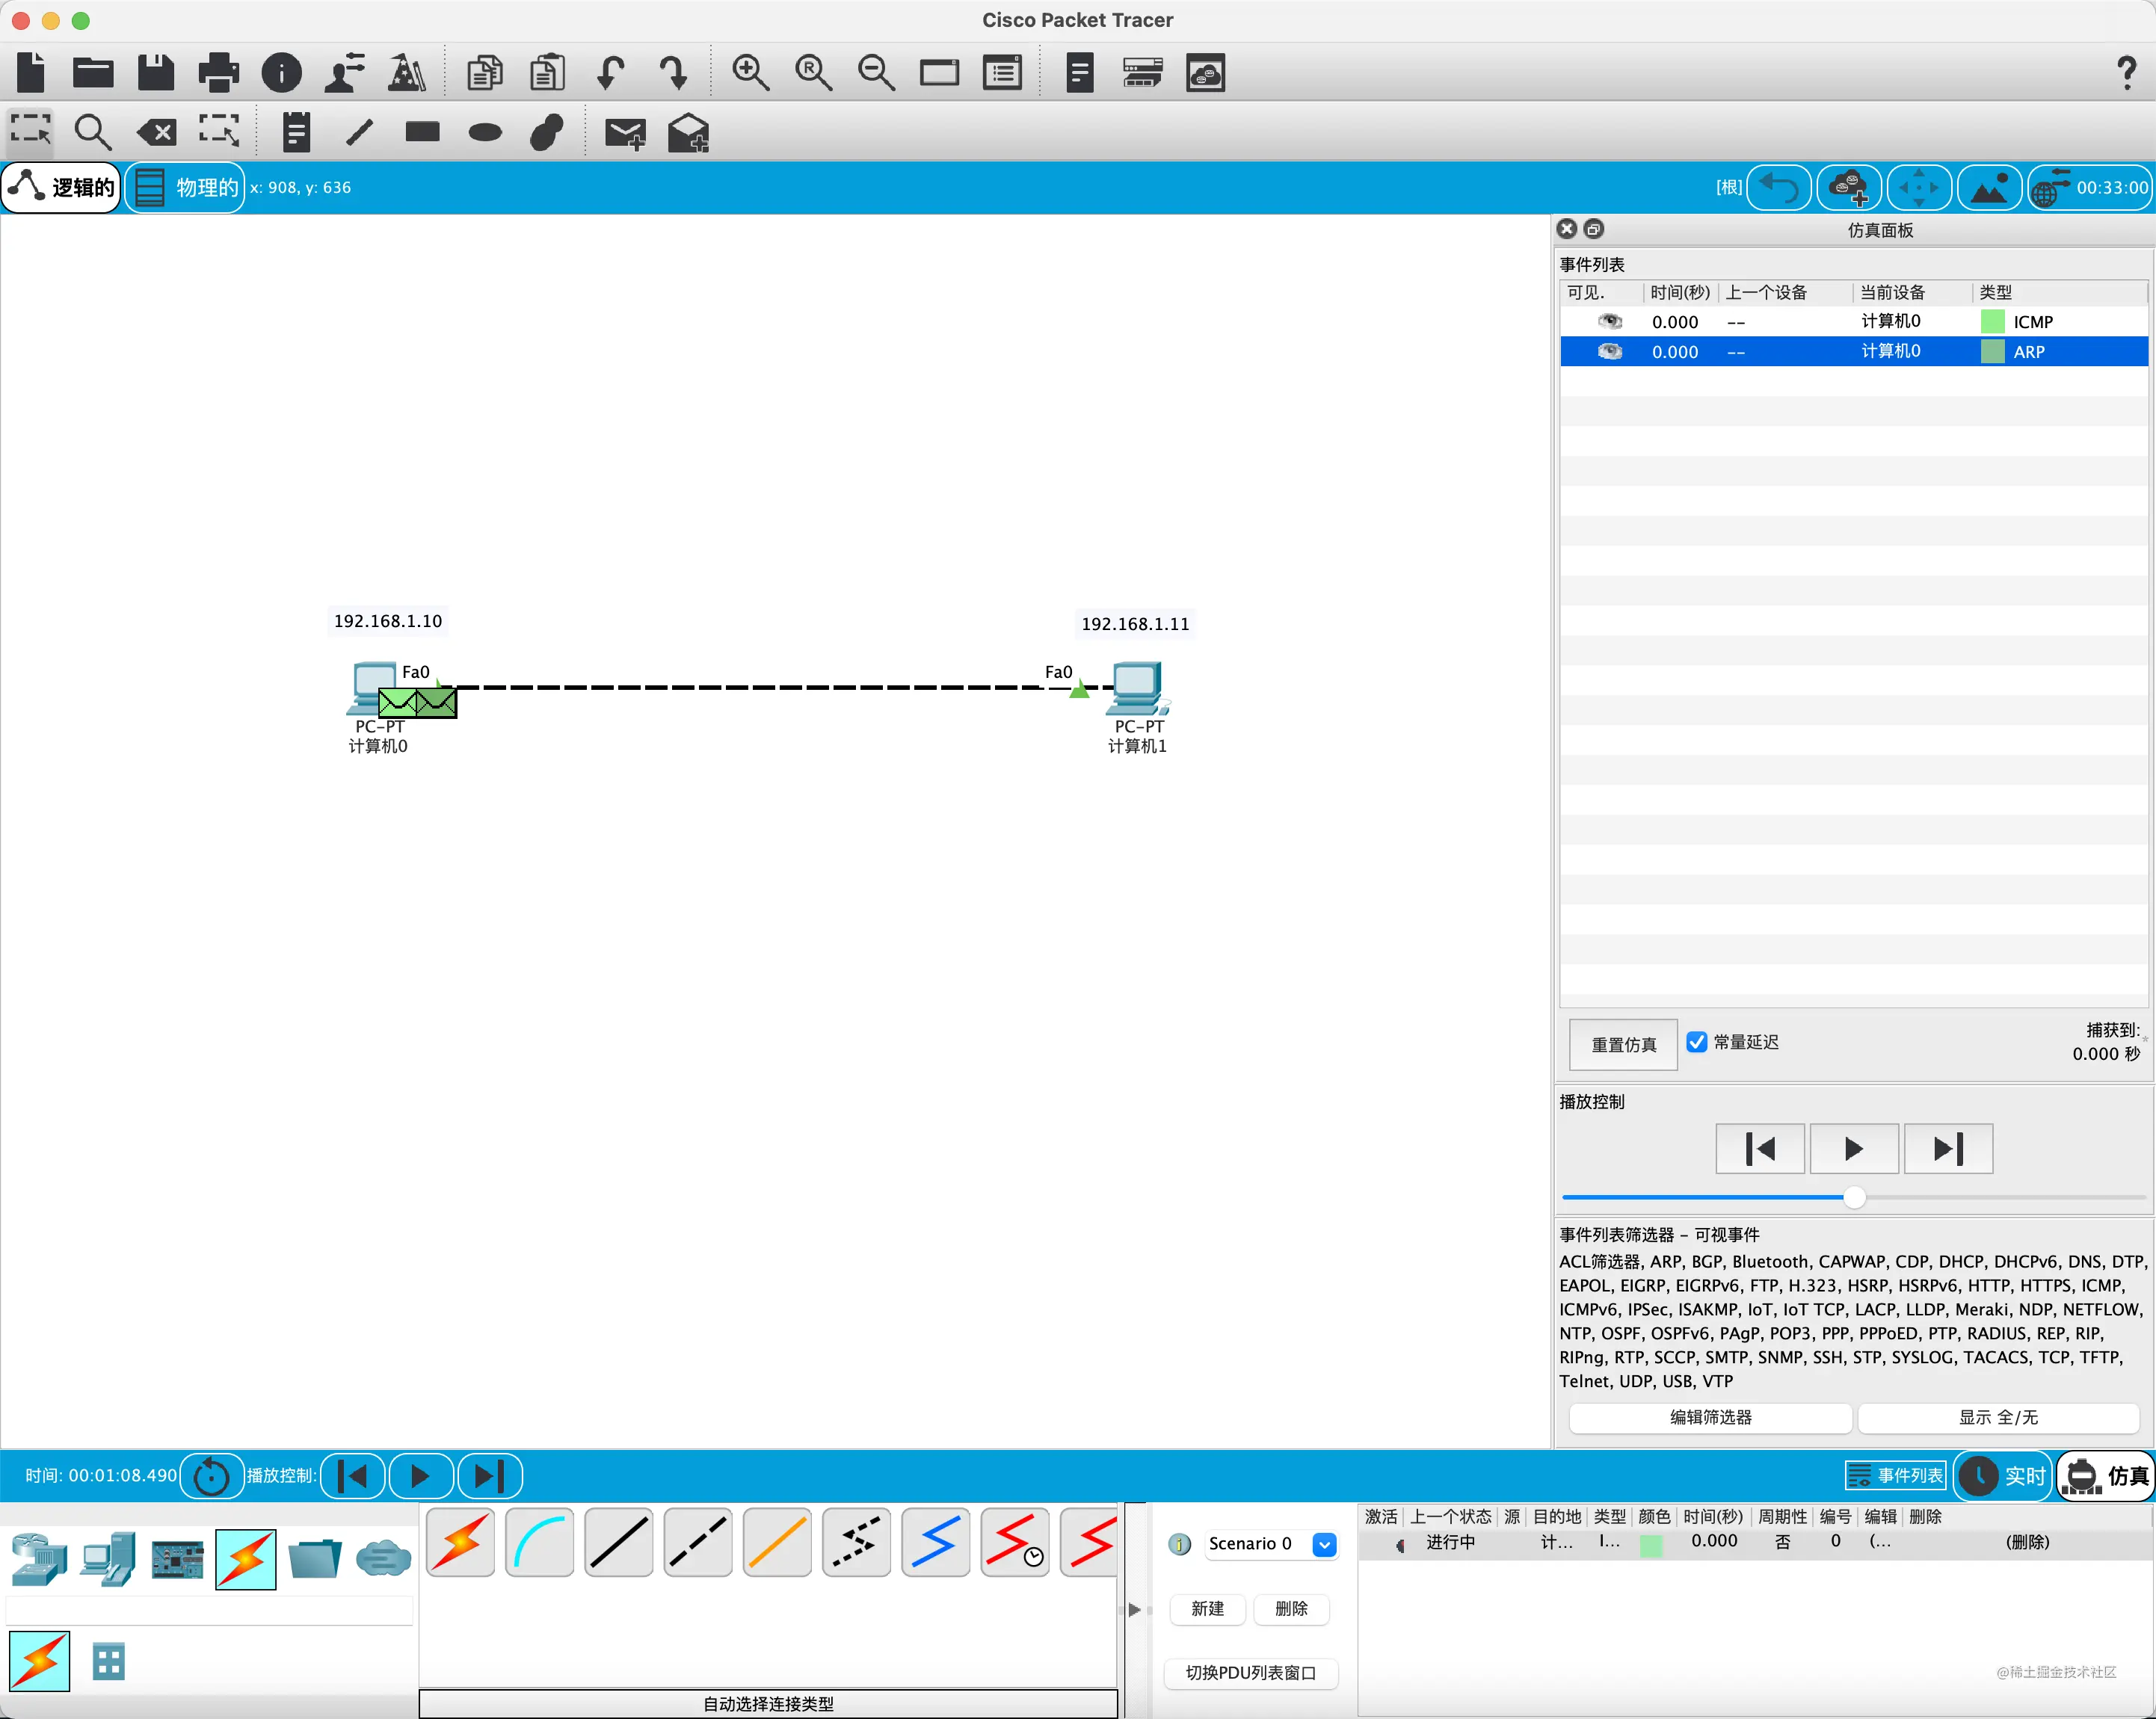Save the project with the floppy icon
2156x1719 pixels.
pyautogui.click(x=156, y=72)
